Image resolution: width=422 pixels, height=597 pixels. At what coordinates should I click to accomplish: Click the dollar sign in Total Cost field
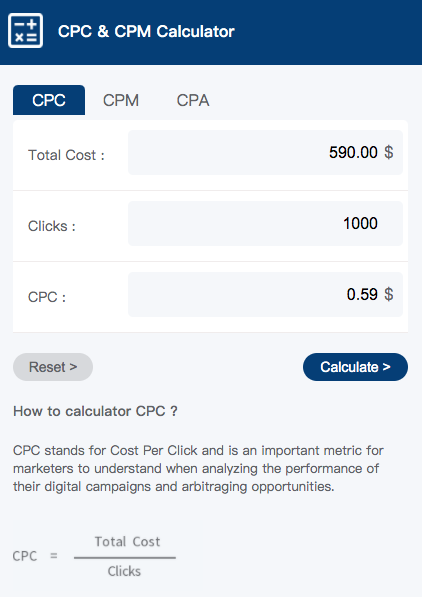(388, 152)
